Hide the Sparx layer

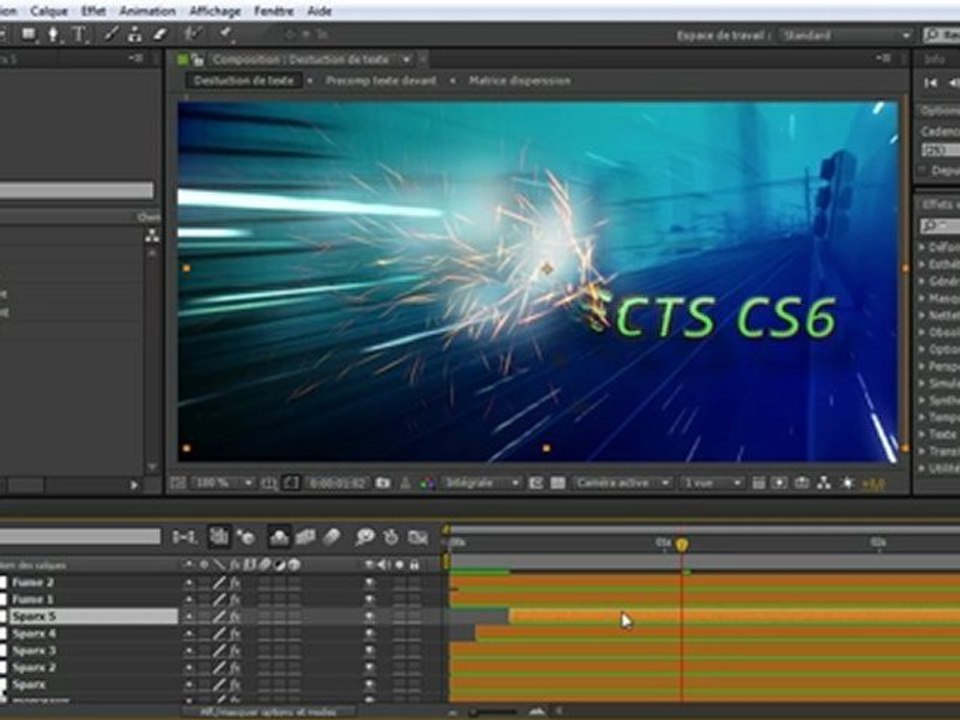pyautogui.click(x=370, y=686)
